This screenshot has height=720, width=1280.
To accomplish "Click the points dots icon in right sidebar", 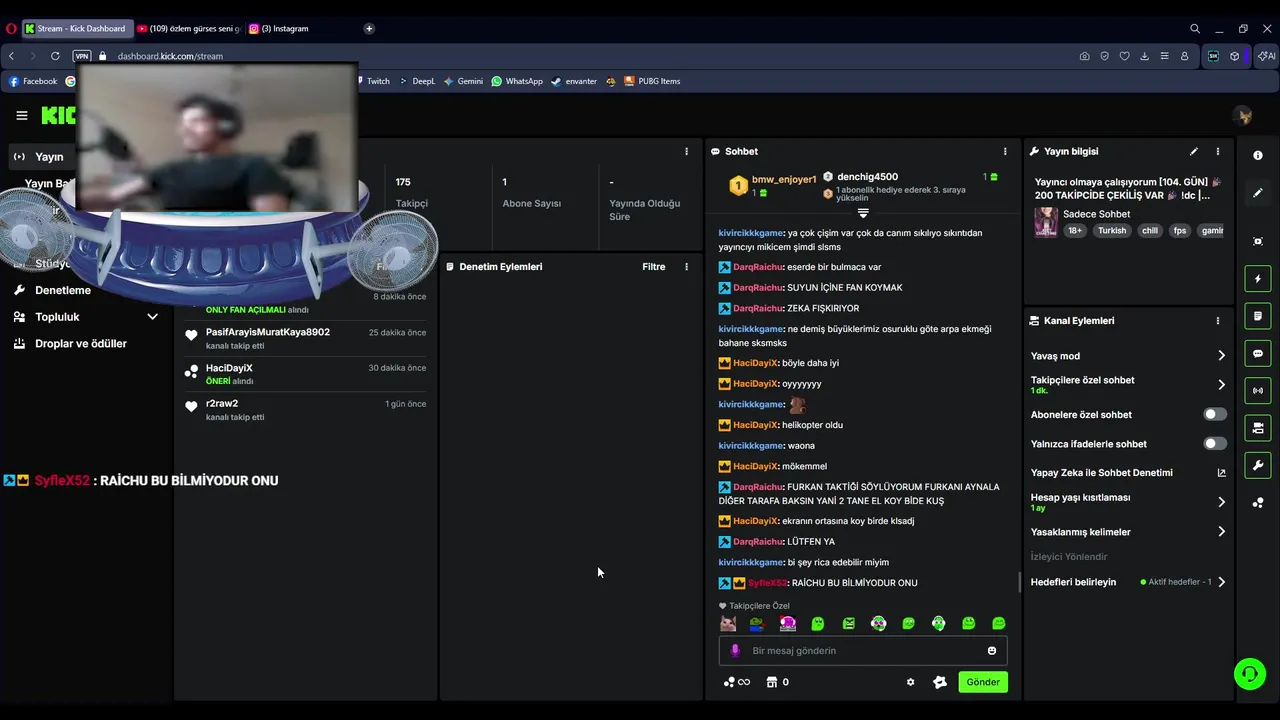I will click(x=1258, y=503).
